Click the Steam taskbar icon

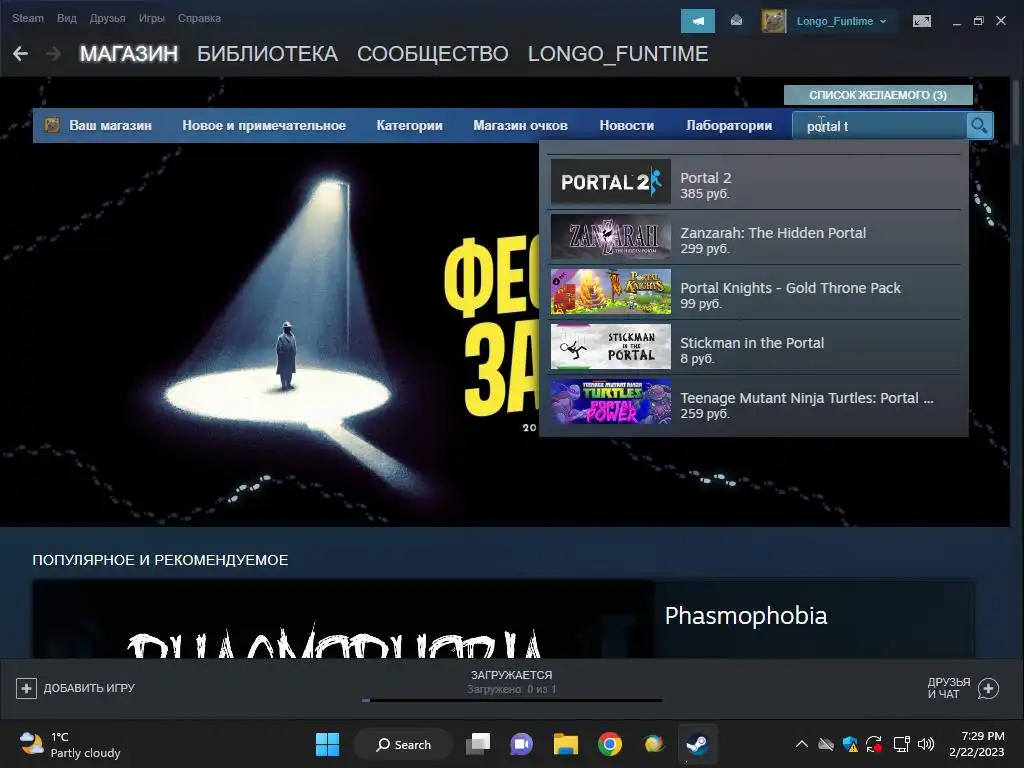(x=697, y=744)
